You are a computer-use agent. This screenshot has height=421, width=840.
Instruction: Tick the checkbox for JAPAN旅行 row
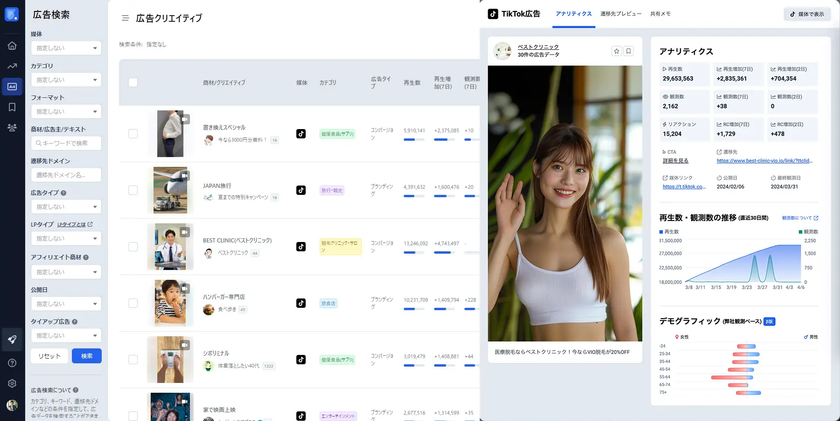tap(133, 190)
